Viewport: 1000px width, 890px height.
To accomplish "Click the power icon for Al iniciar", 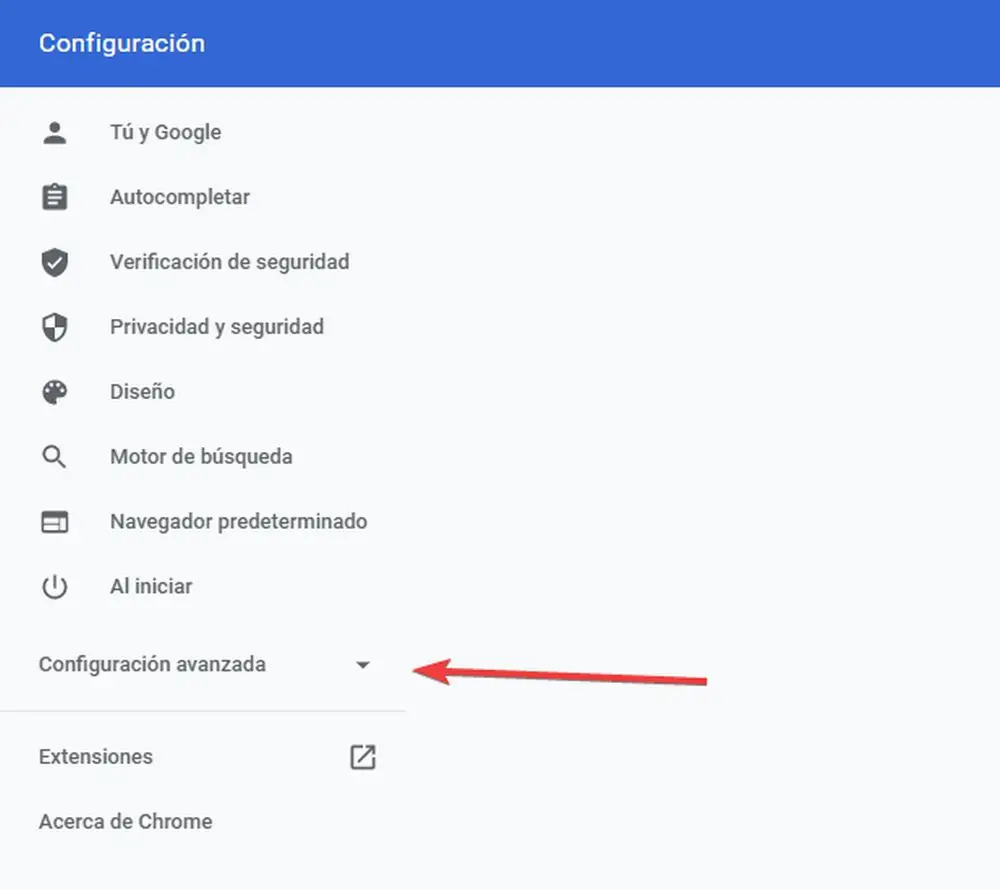I will pyautogui.click(x=54, y=587).
